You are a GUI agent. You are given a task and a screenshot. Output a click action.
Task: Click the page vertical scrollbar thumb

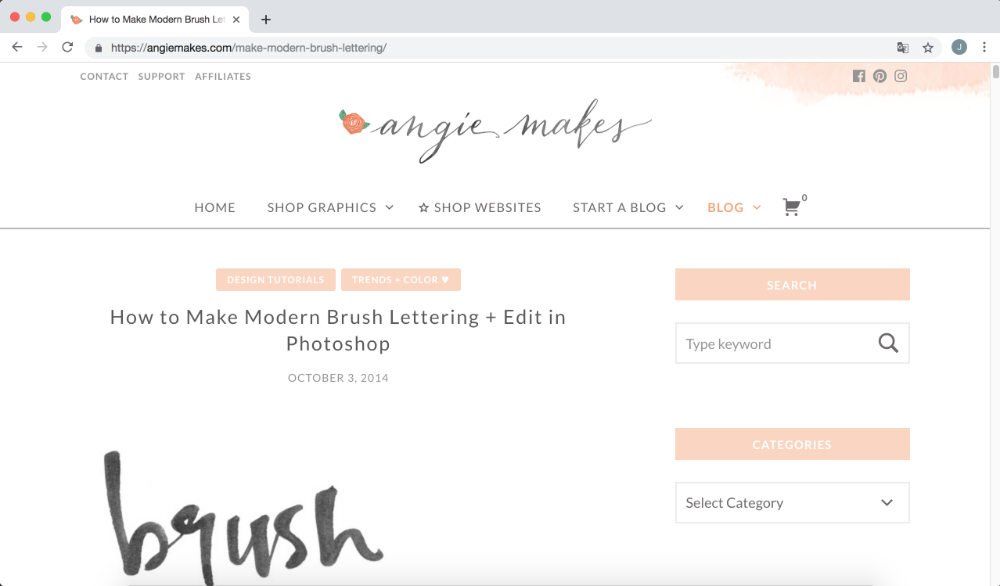996,71
